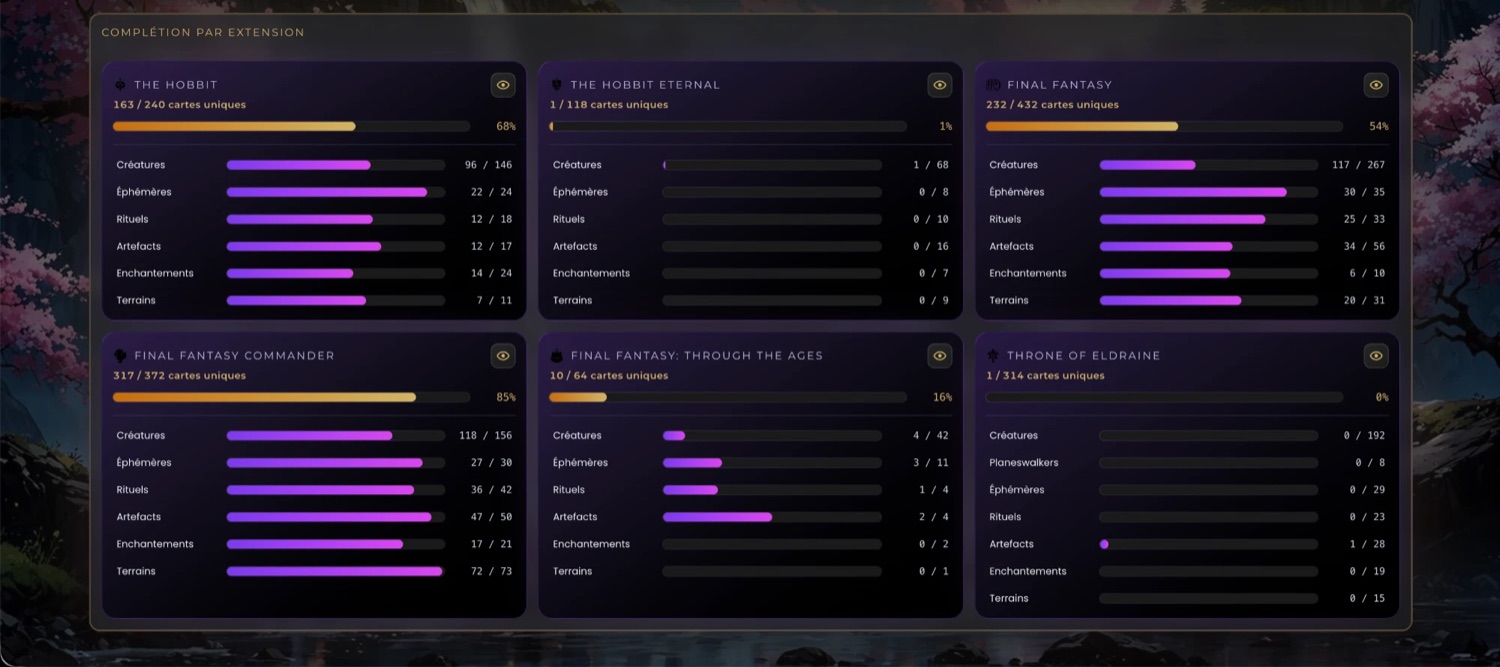Click the '16%' percentage value

click(942, 398)
